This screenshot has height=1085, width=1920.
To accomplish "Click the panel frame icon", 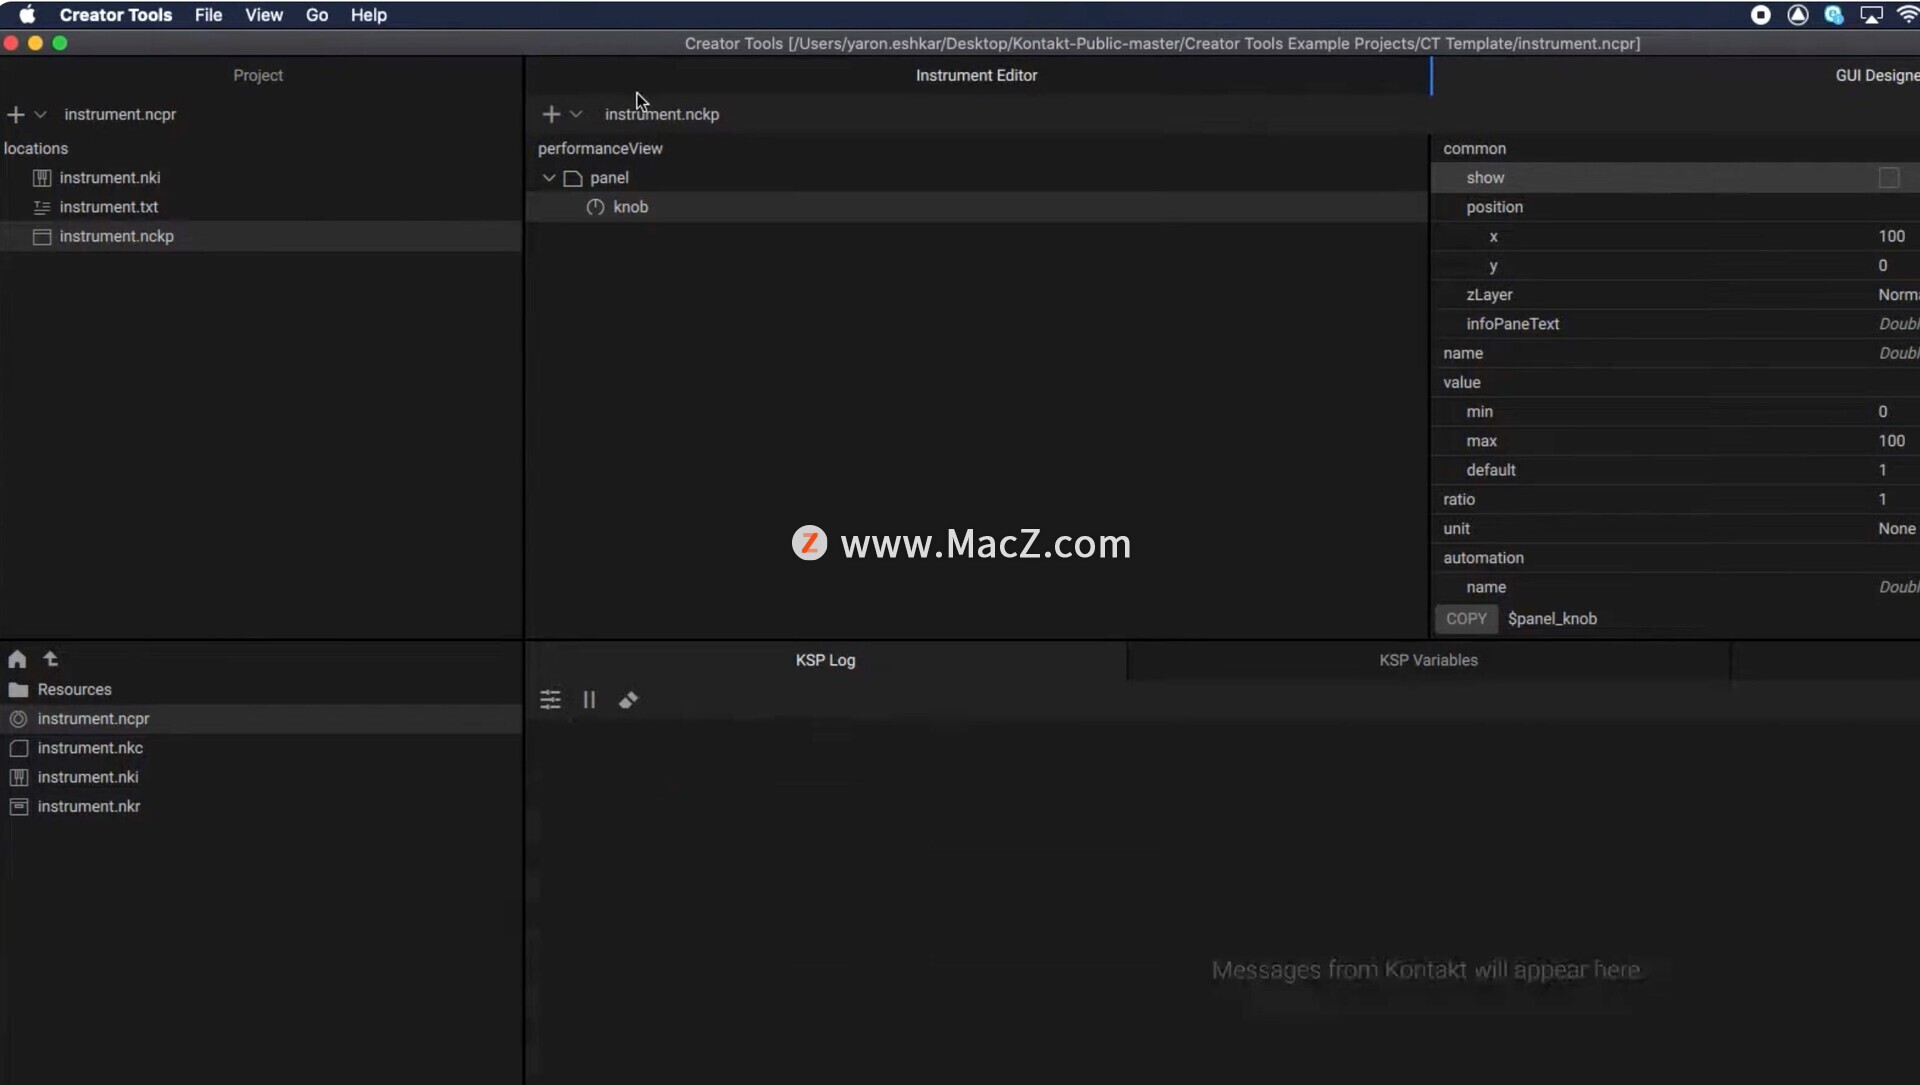I will pyautogui.click(x=573, y=178).
